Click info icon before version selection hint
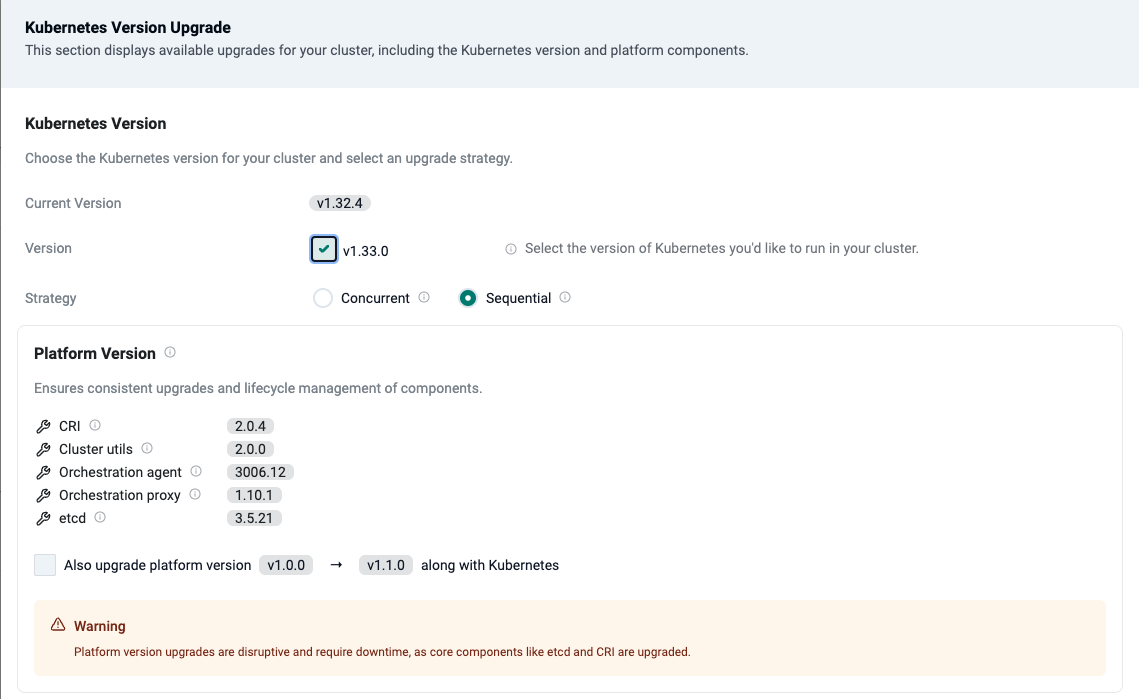The width and height of the screenshot is (1139, 699). (511, 249)
